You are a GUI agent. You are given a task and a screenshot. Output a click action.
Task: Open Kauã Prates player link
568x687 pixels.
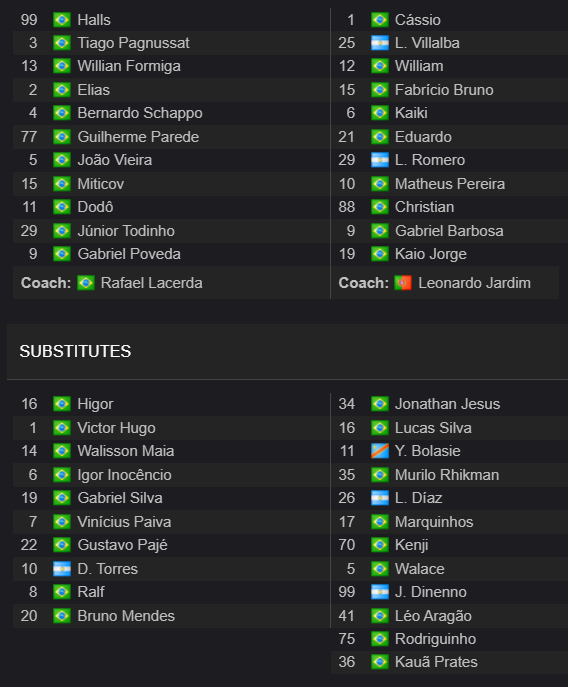tap(436, 662)
